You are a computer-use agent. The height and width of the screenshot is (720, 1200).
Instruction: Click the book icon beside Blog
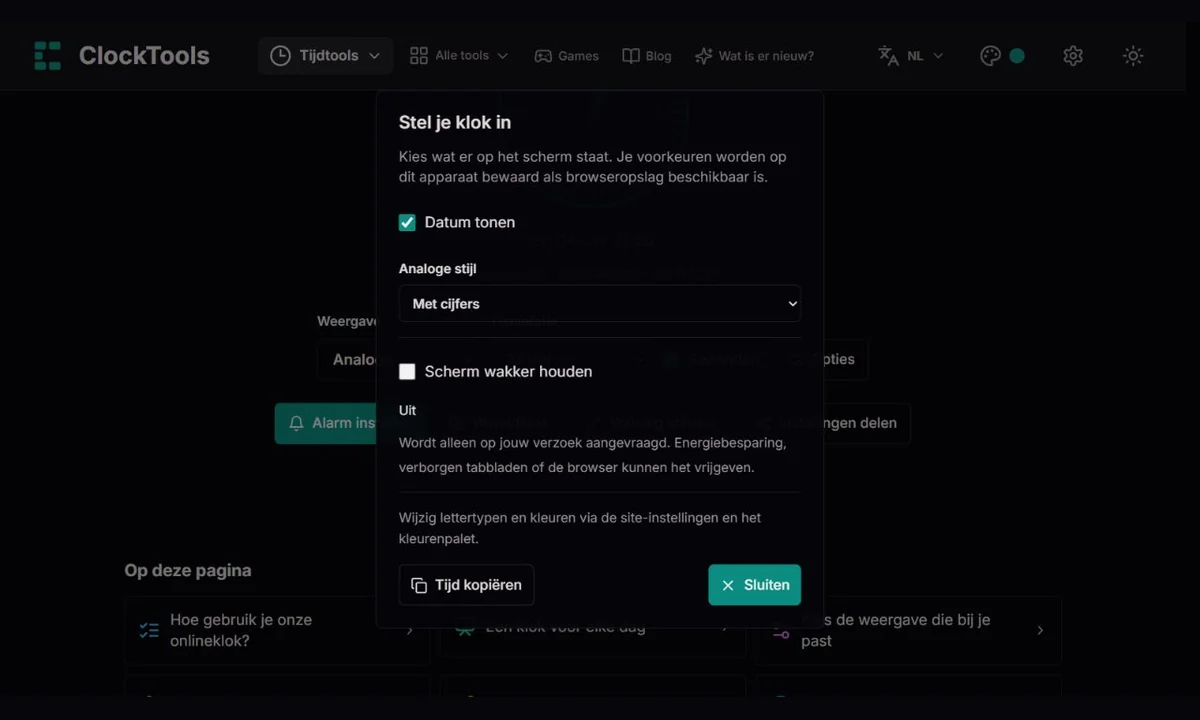click(631, 56)
